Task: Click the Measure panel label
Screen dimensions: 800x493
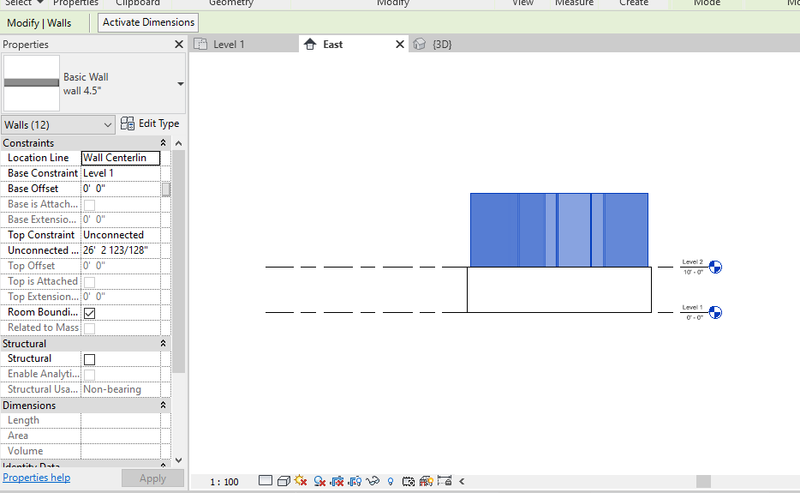Action: [574, 3]
